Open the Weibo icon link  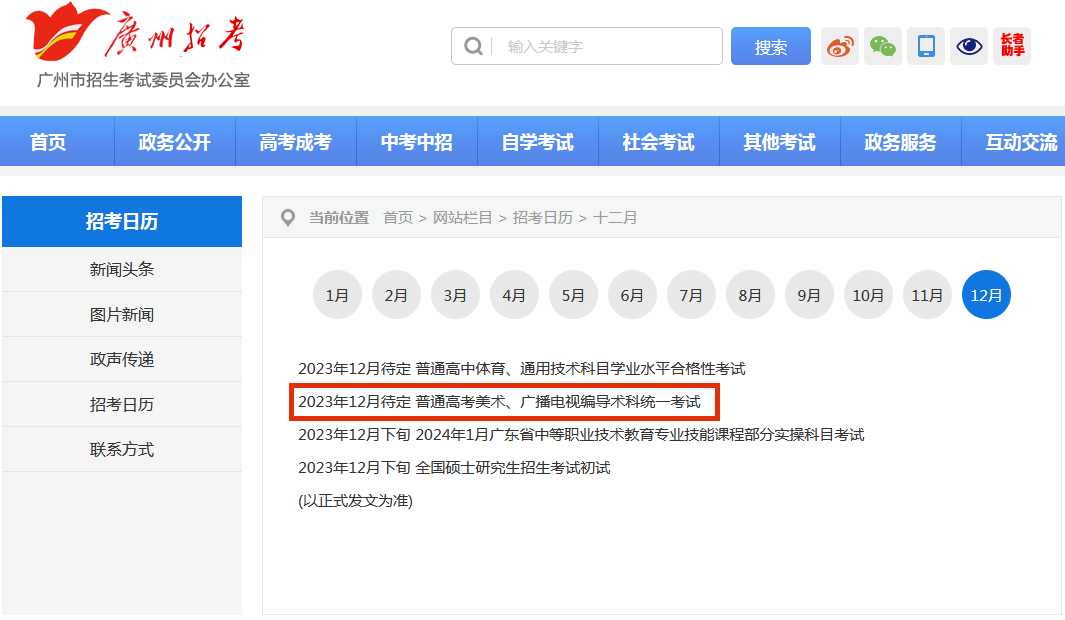click(840, 46)
